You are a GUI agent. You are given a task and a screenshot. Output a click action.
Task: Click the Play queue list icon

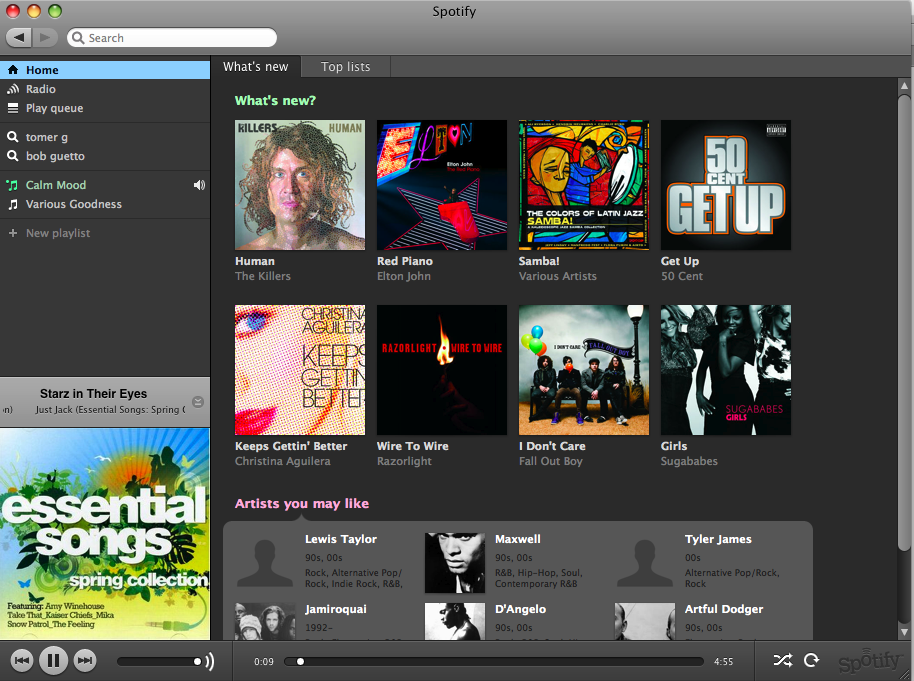coord(12,108)
